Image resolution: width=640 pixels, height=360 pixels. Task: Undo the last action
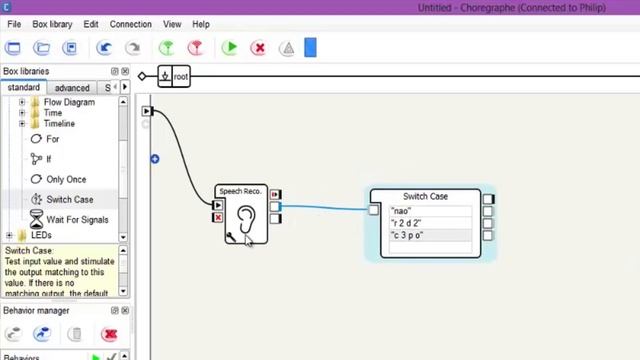(x=104, y=48)
